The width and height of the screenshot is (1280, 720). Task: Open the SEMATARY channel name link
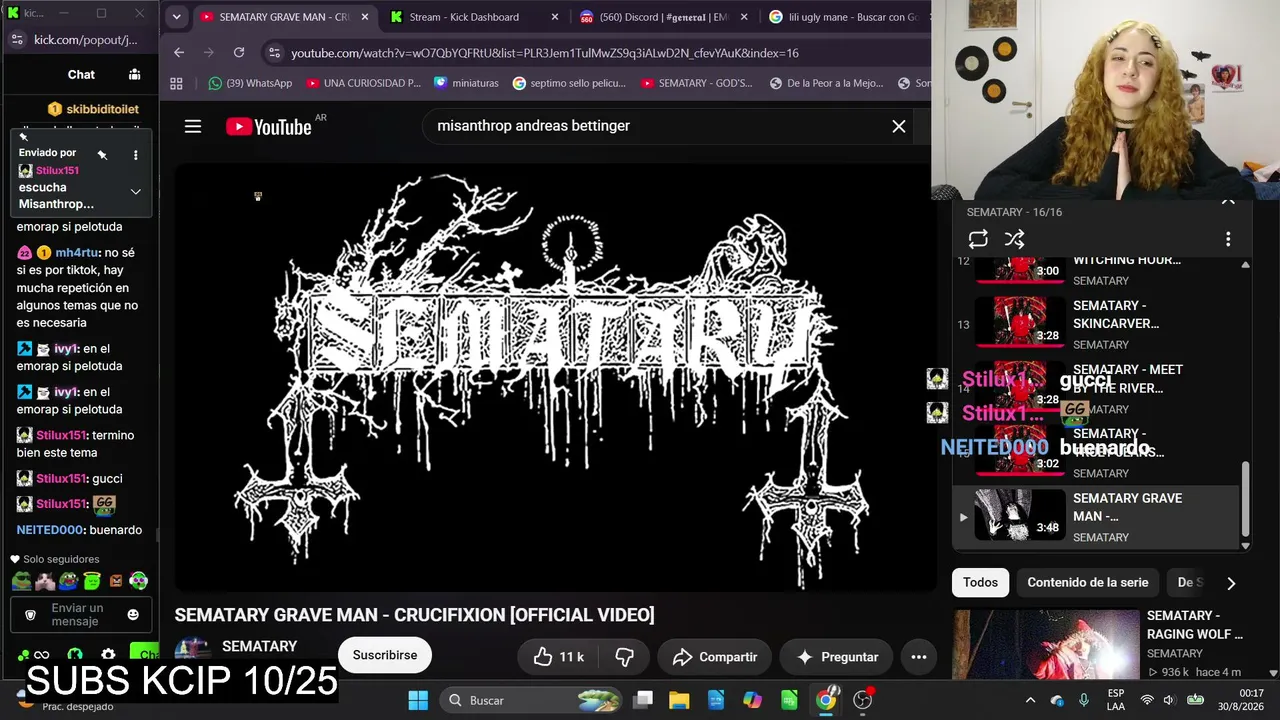click(x=259, y=646)
